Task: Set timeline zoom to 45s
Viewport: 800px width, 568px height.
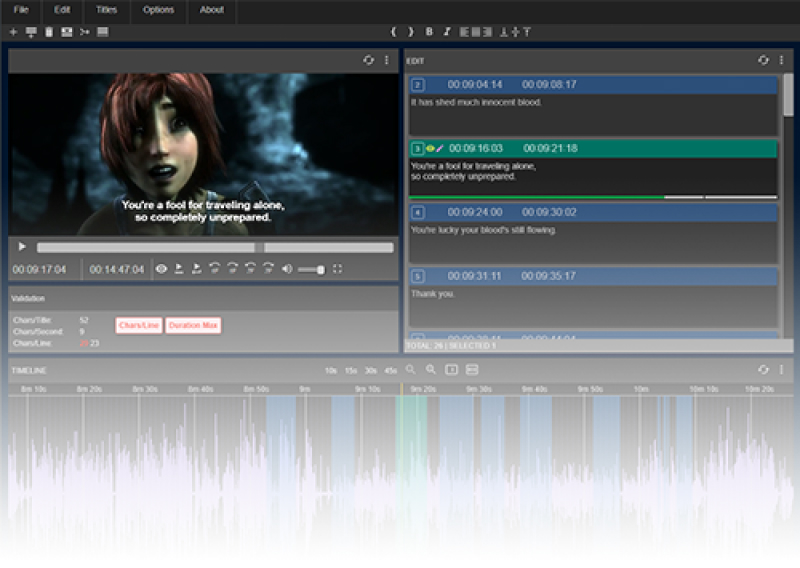Action: [x=390, y=371]
